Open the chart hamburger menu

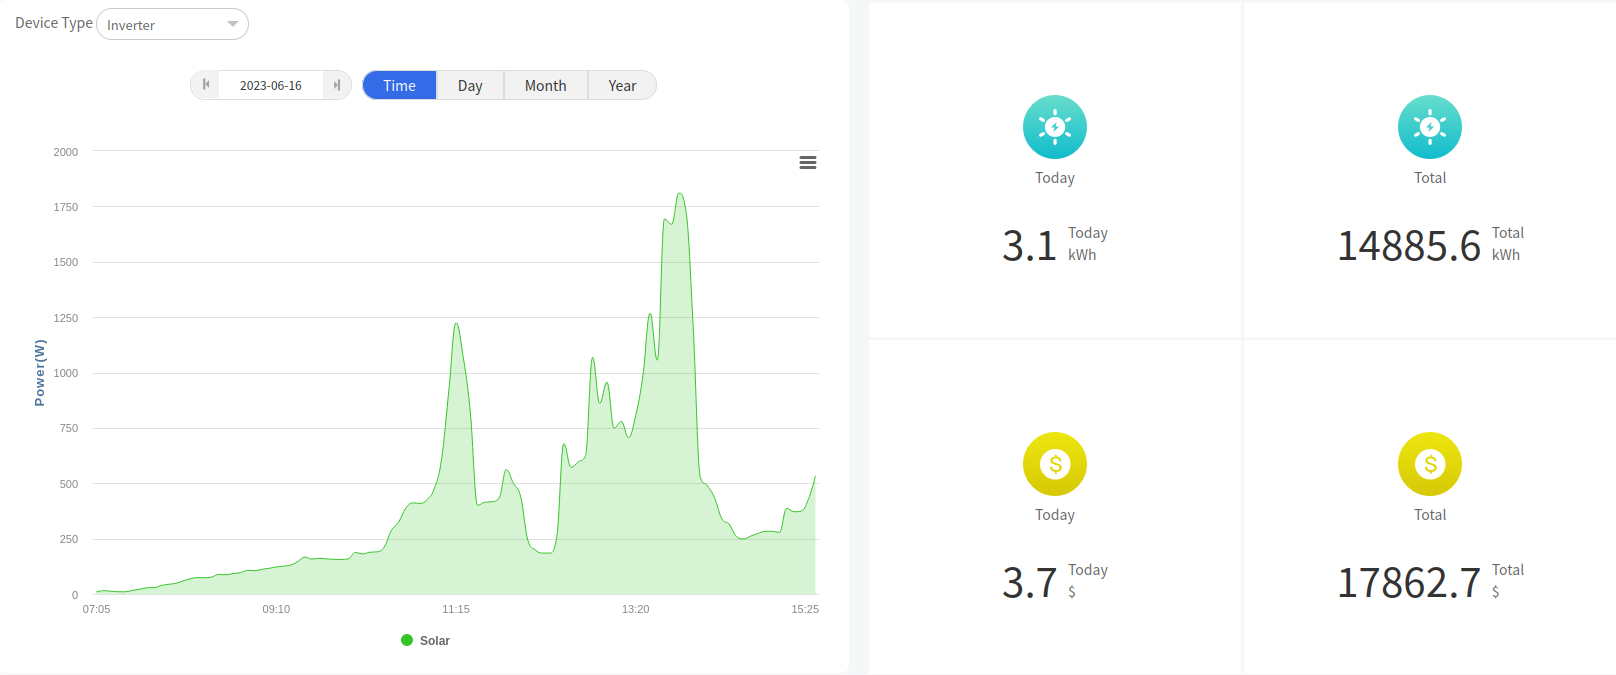coord(808,163)
